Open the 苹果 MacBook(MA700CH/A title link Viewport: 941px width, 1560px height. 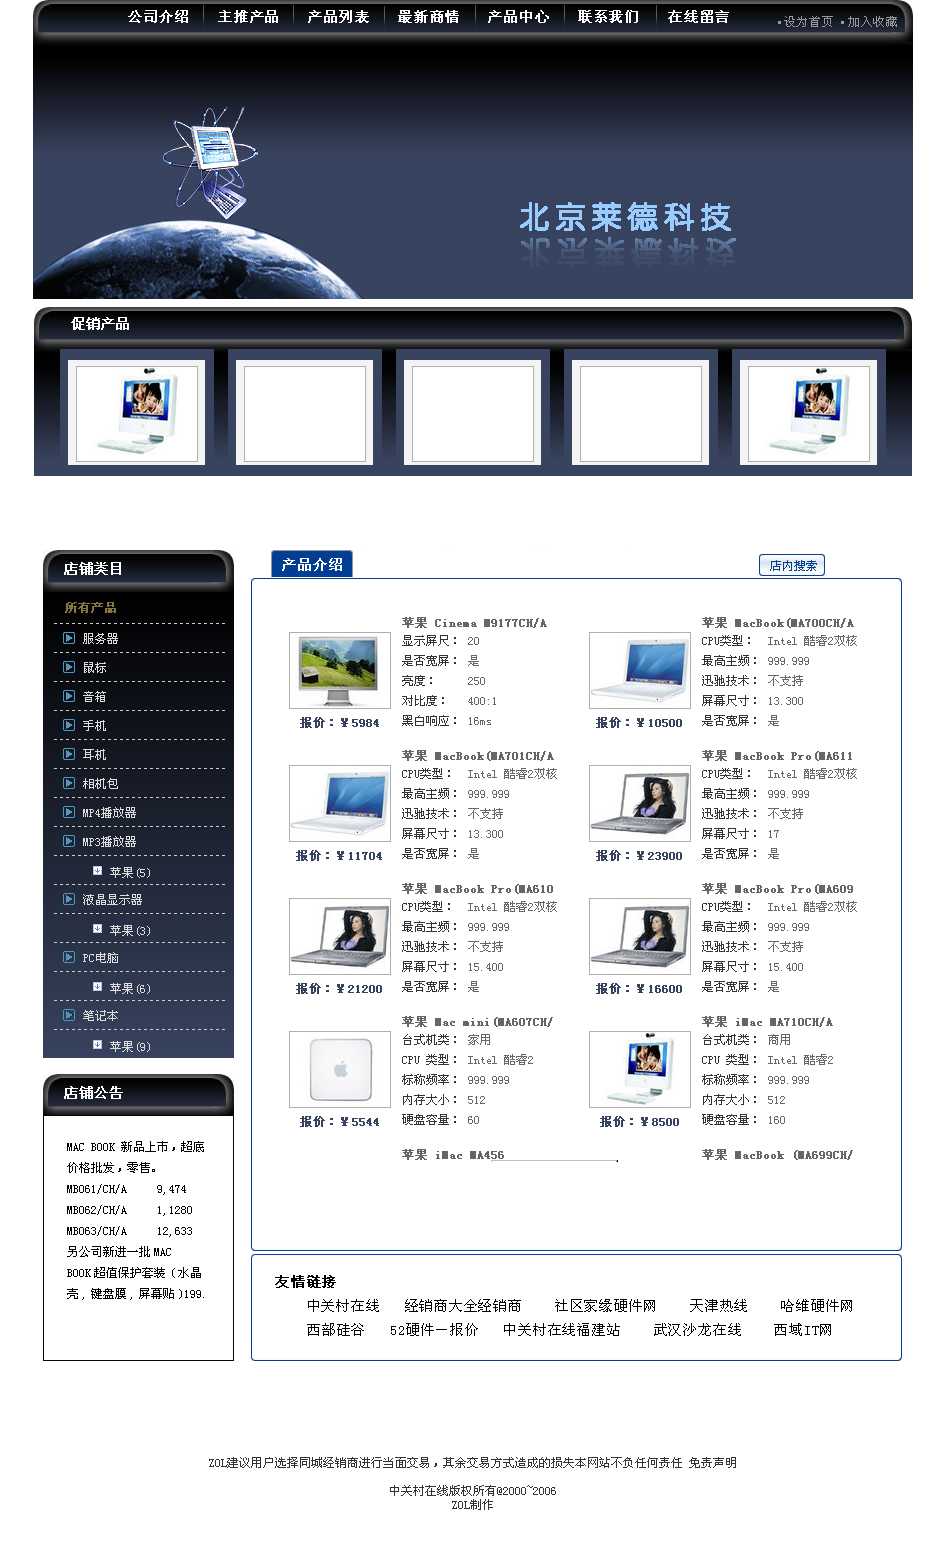[777, 623]
